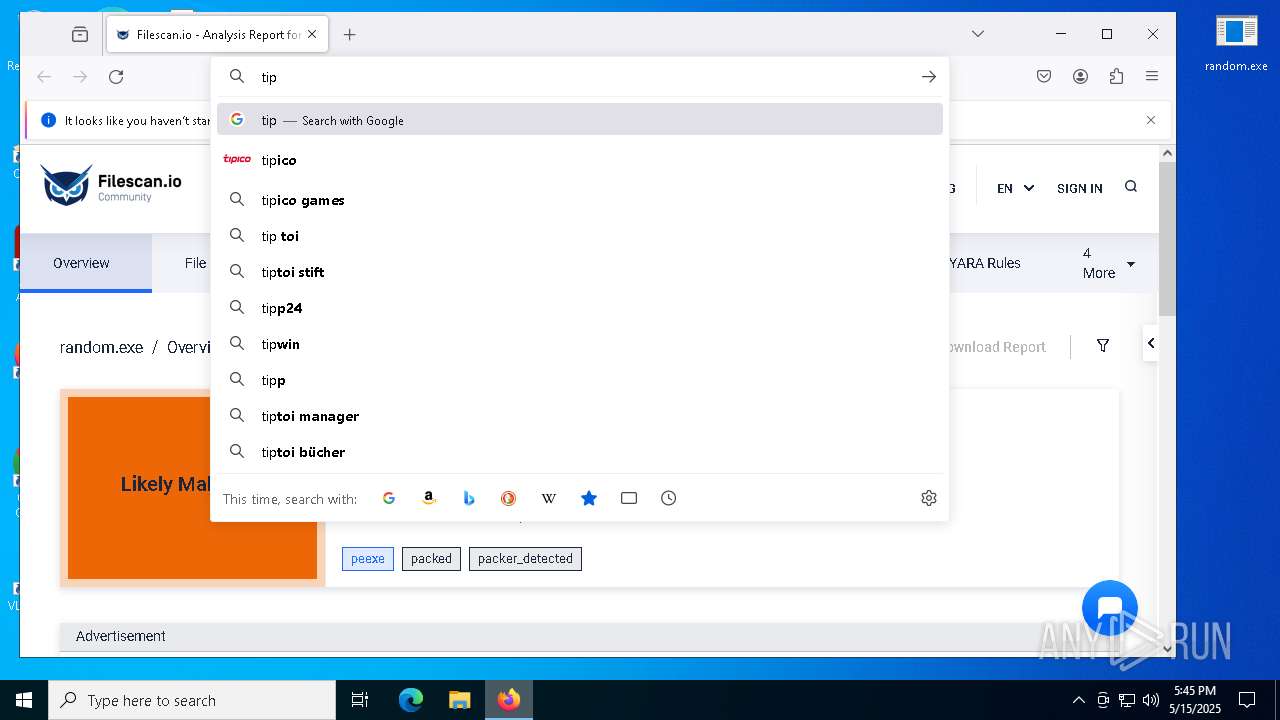Screen dimensions: 1280x720
Task: Search this time with Wikipedia icon
Action: tap(549, 498)
